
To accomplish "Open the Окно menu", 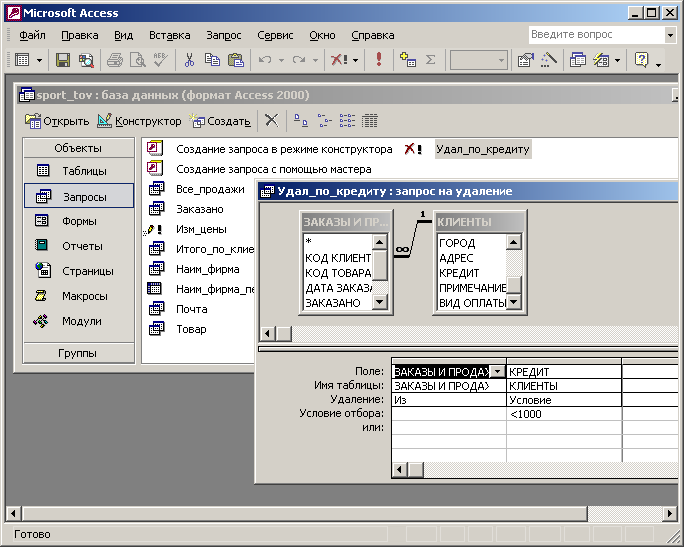I will 322,35.
